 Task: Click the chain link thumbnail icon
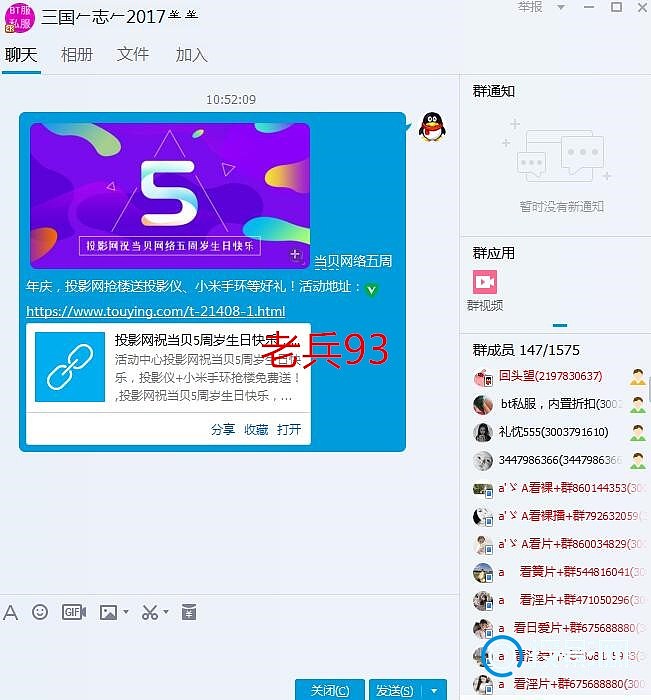[70, 367]
